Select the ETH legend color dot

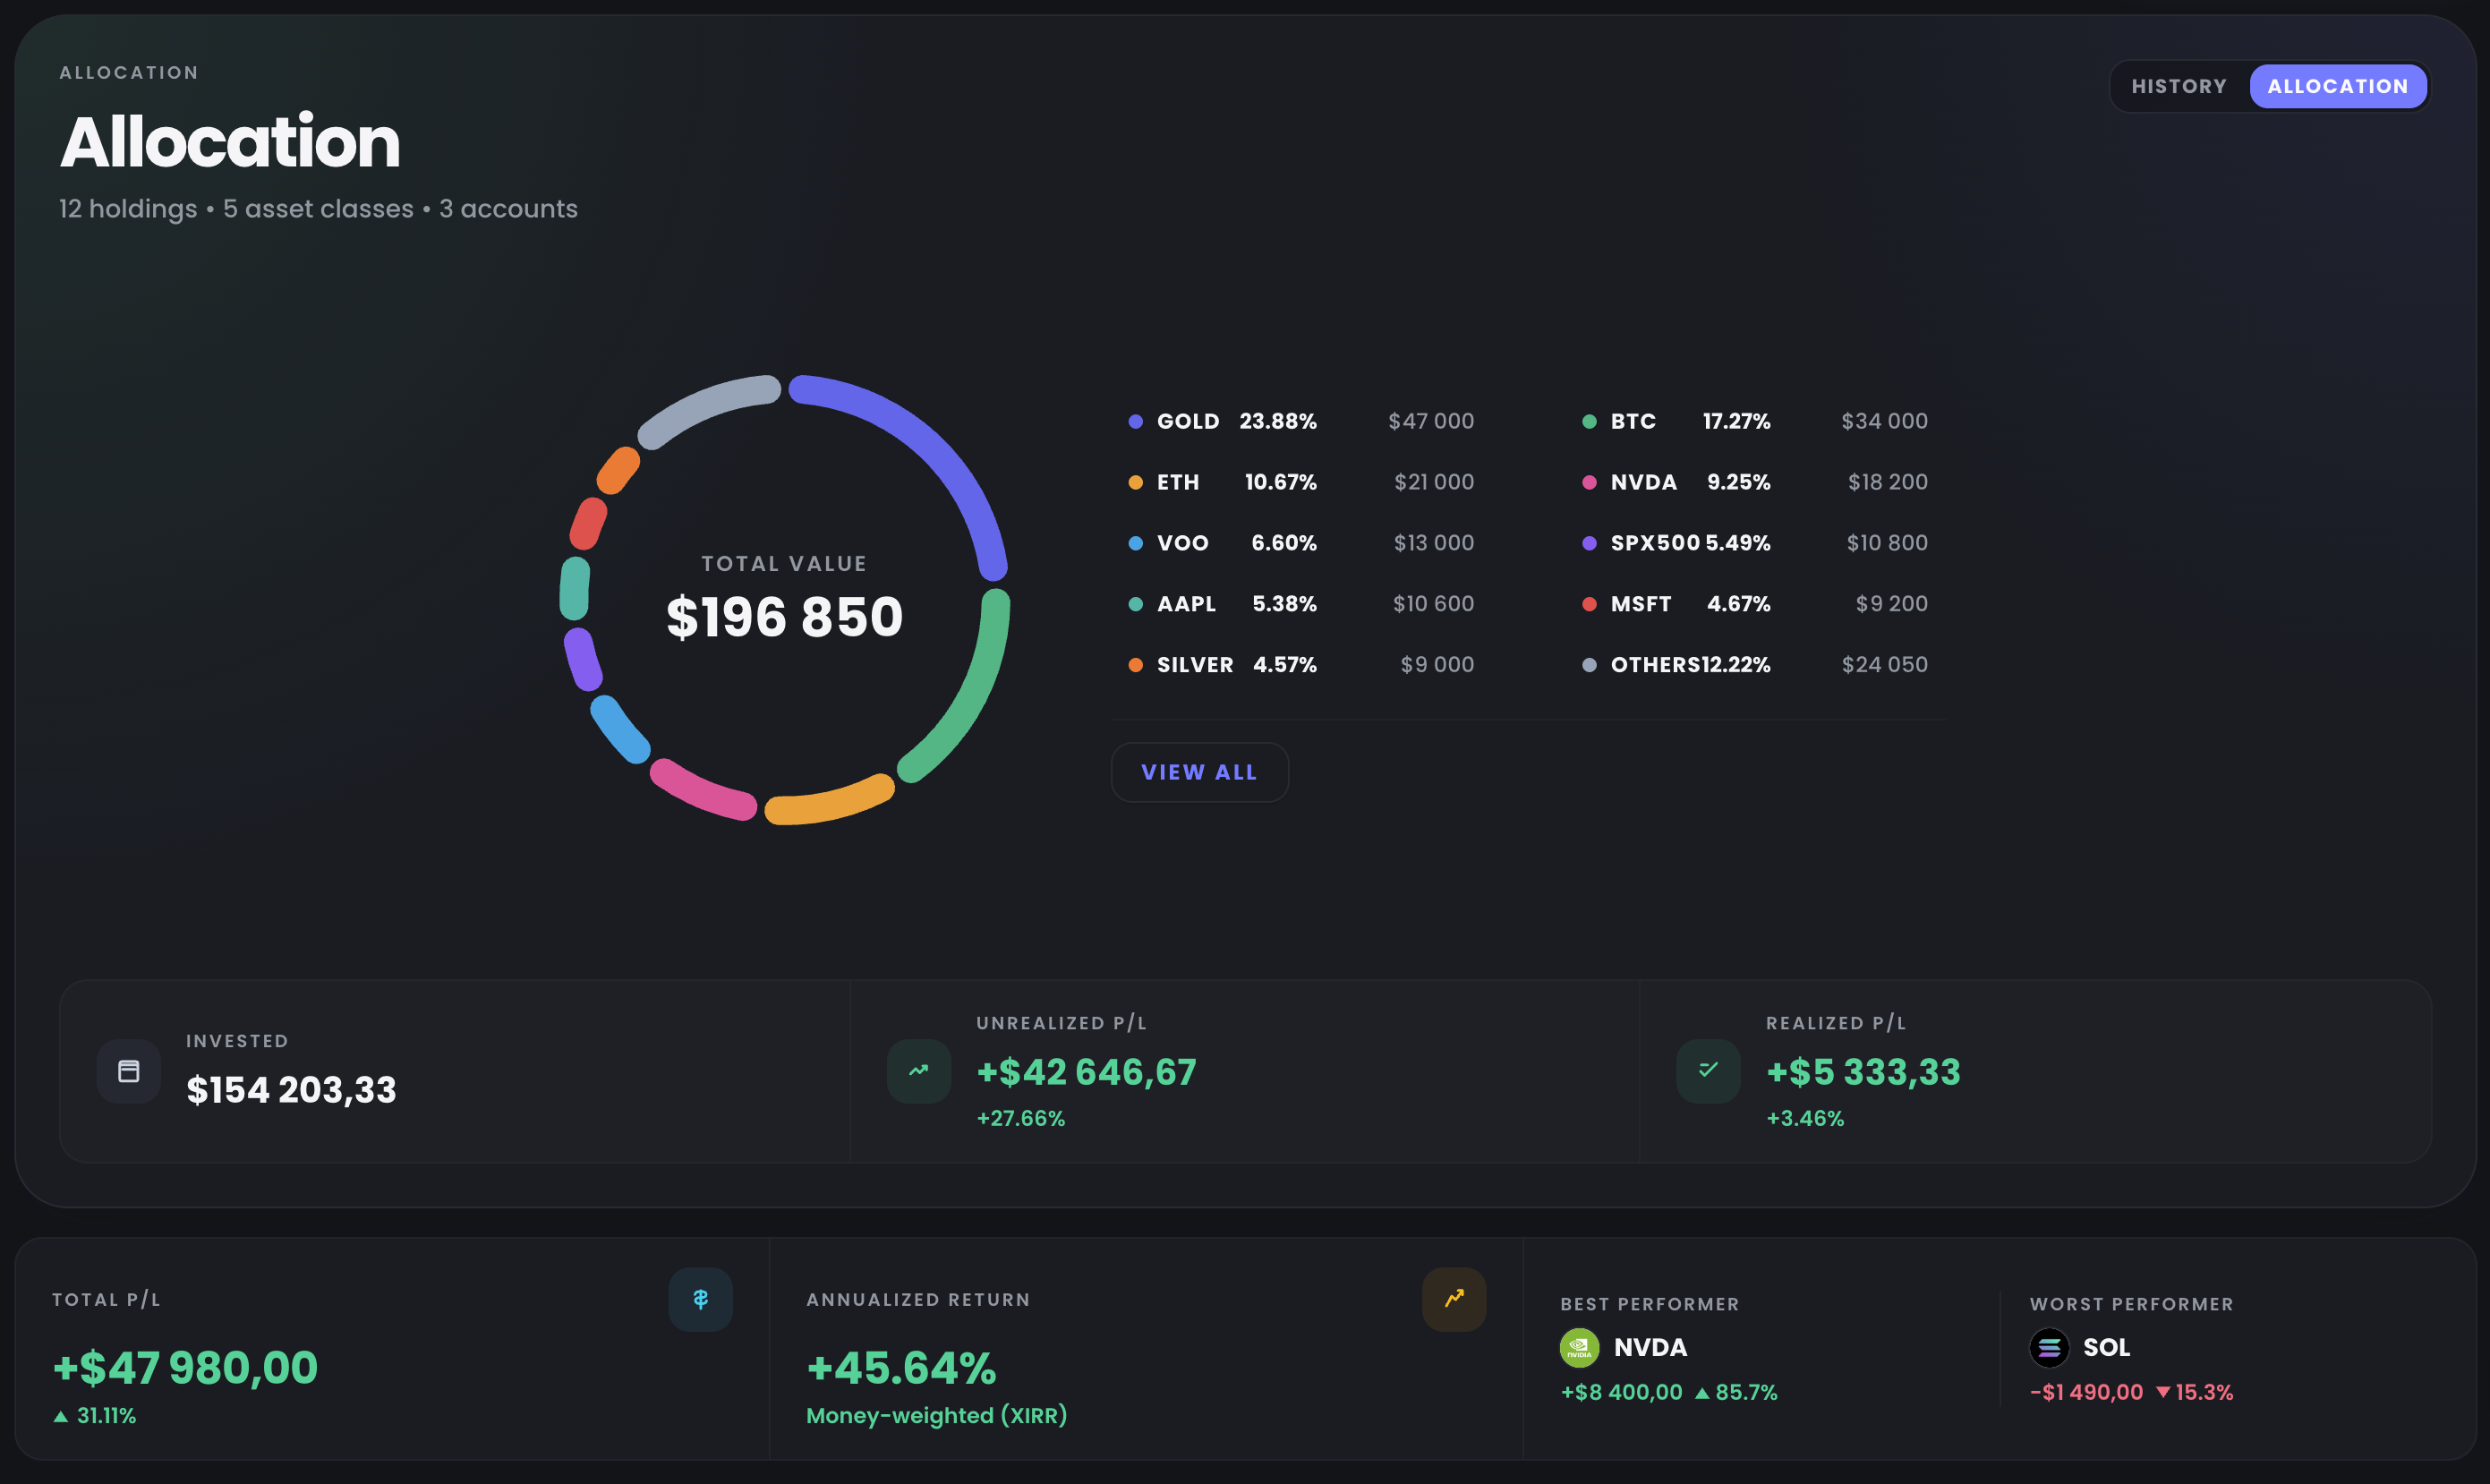(x=1135, y=482)
